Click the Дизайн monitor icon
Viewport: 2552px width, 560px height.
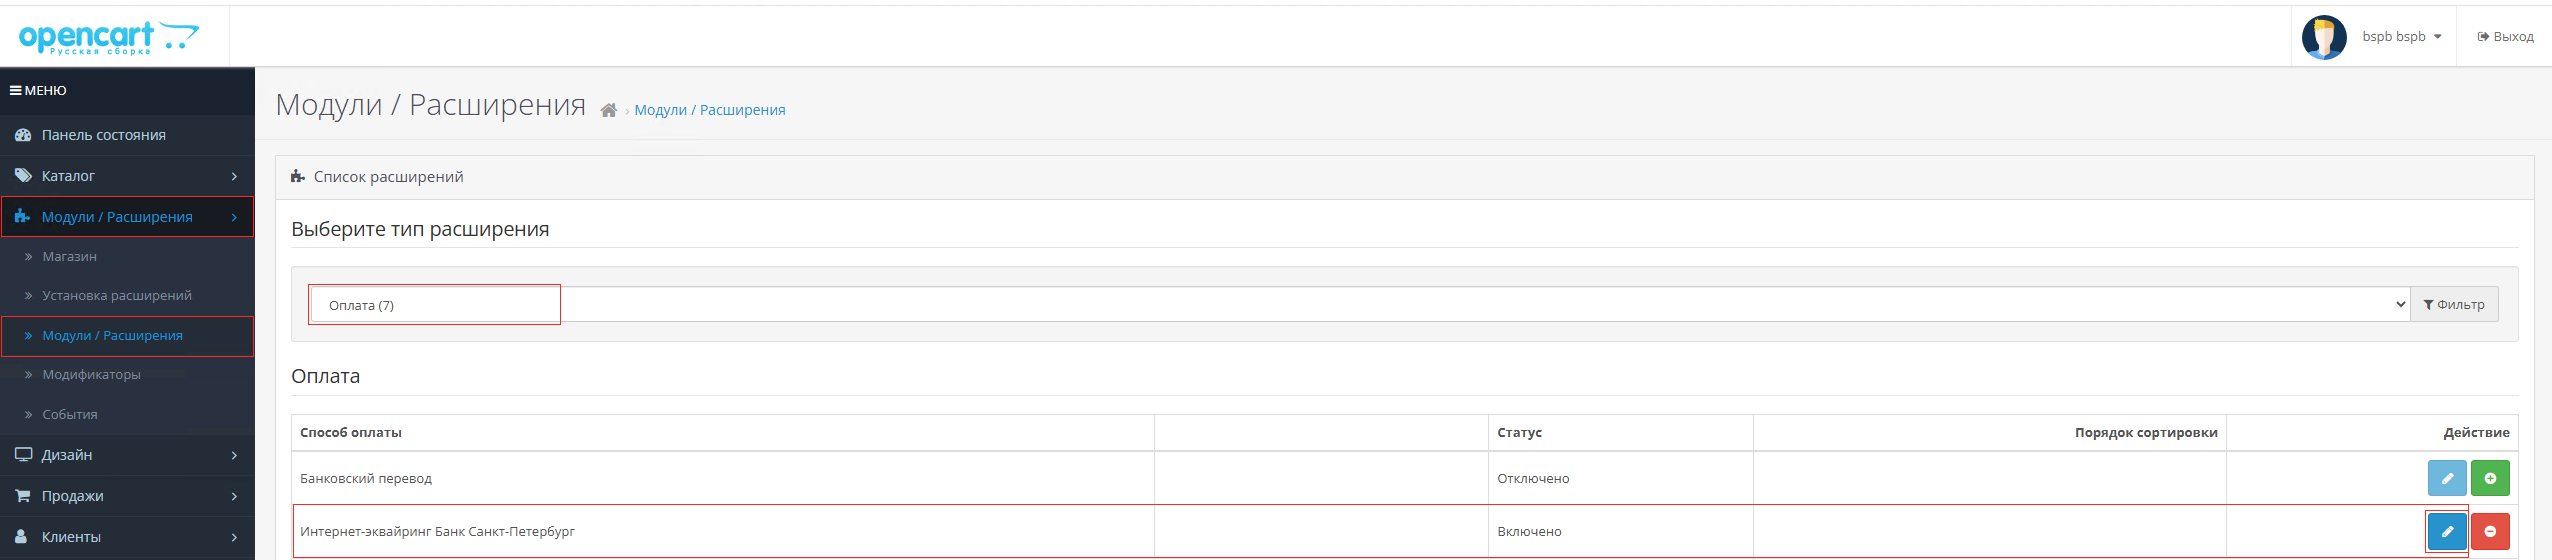23,455
